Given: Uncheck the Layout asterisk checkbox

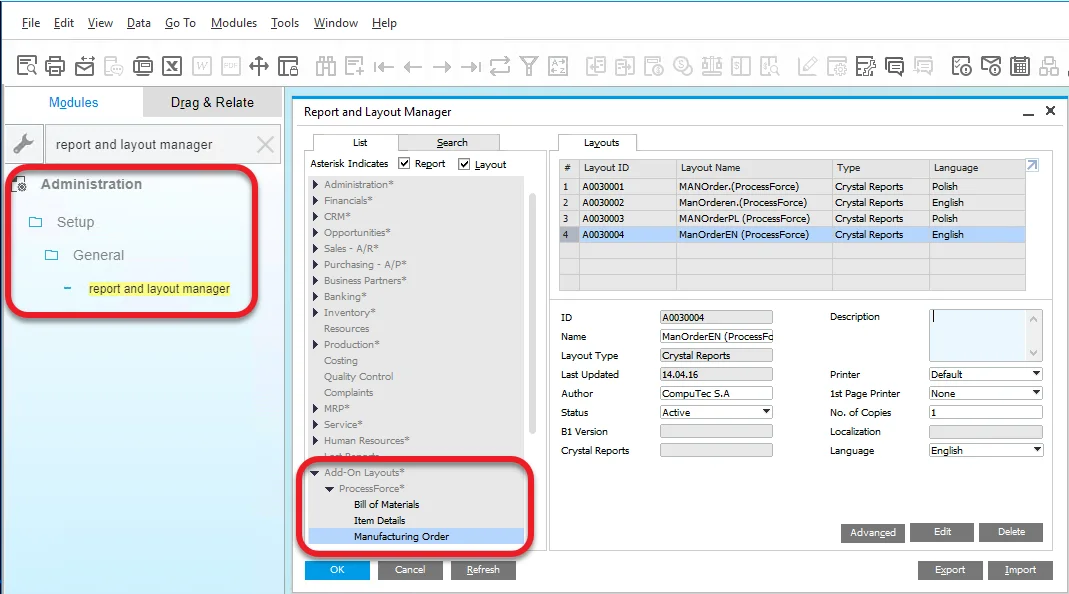Looking at the screenshot, I should pyautogui.click(x=465, y=164).
